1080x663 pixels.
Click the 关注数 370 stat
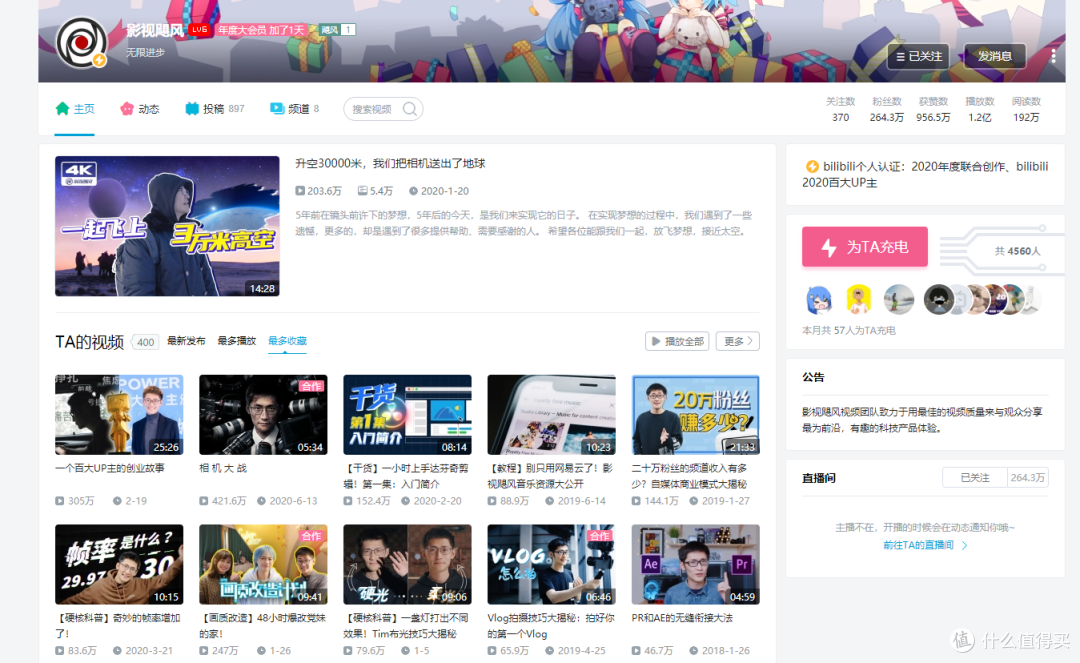tap(840, 109)
